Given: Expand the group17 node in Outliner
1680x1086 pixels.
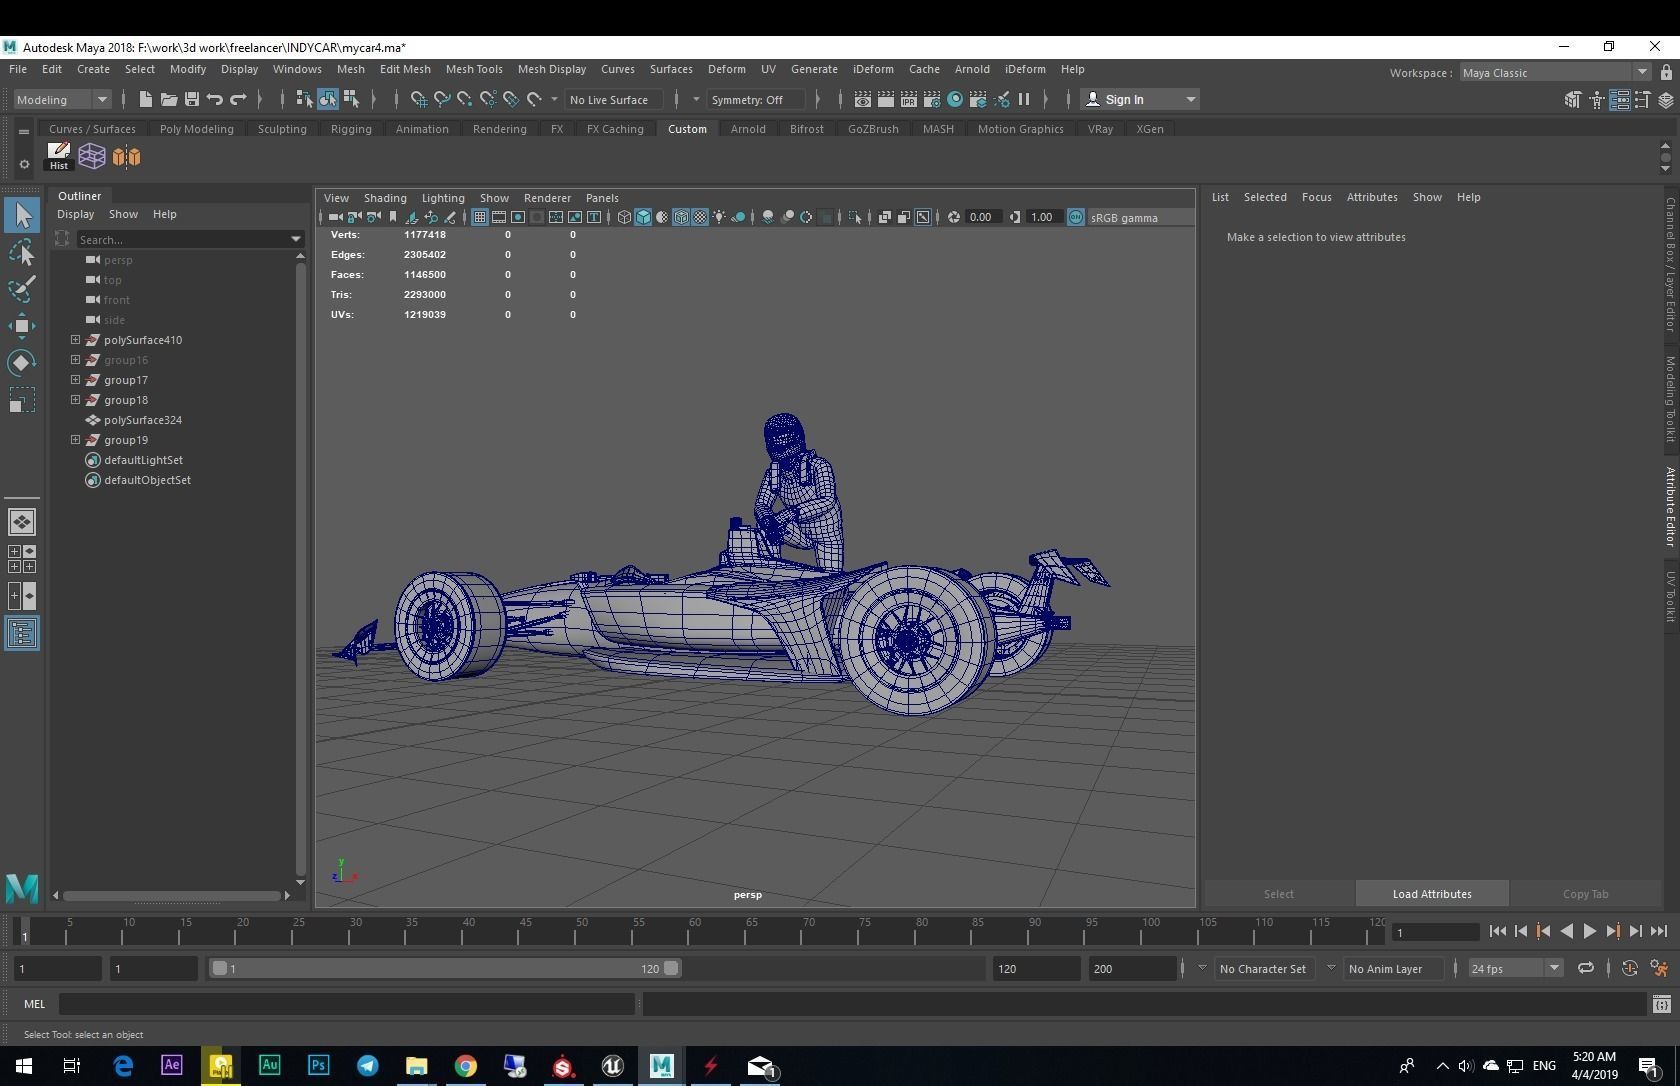Looking at the screenshot, I should (75, 380).
